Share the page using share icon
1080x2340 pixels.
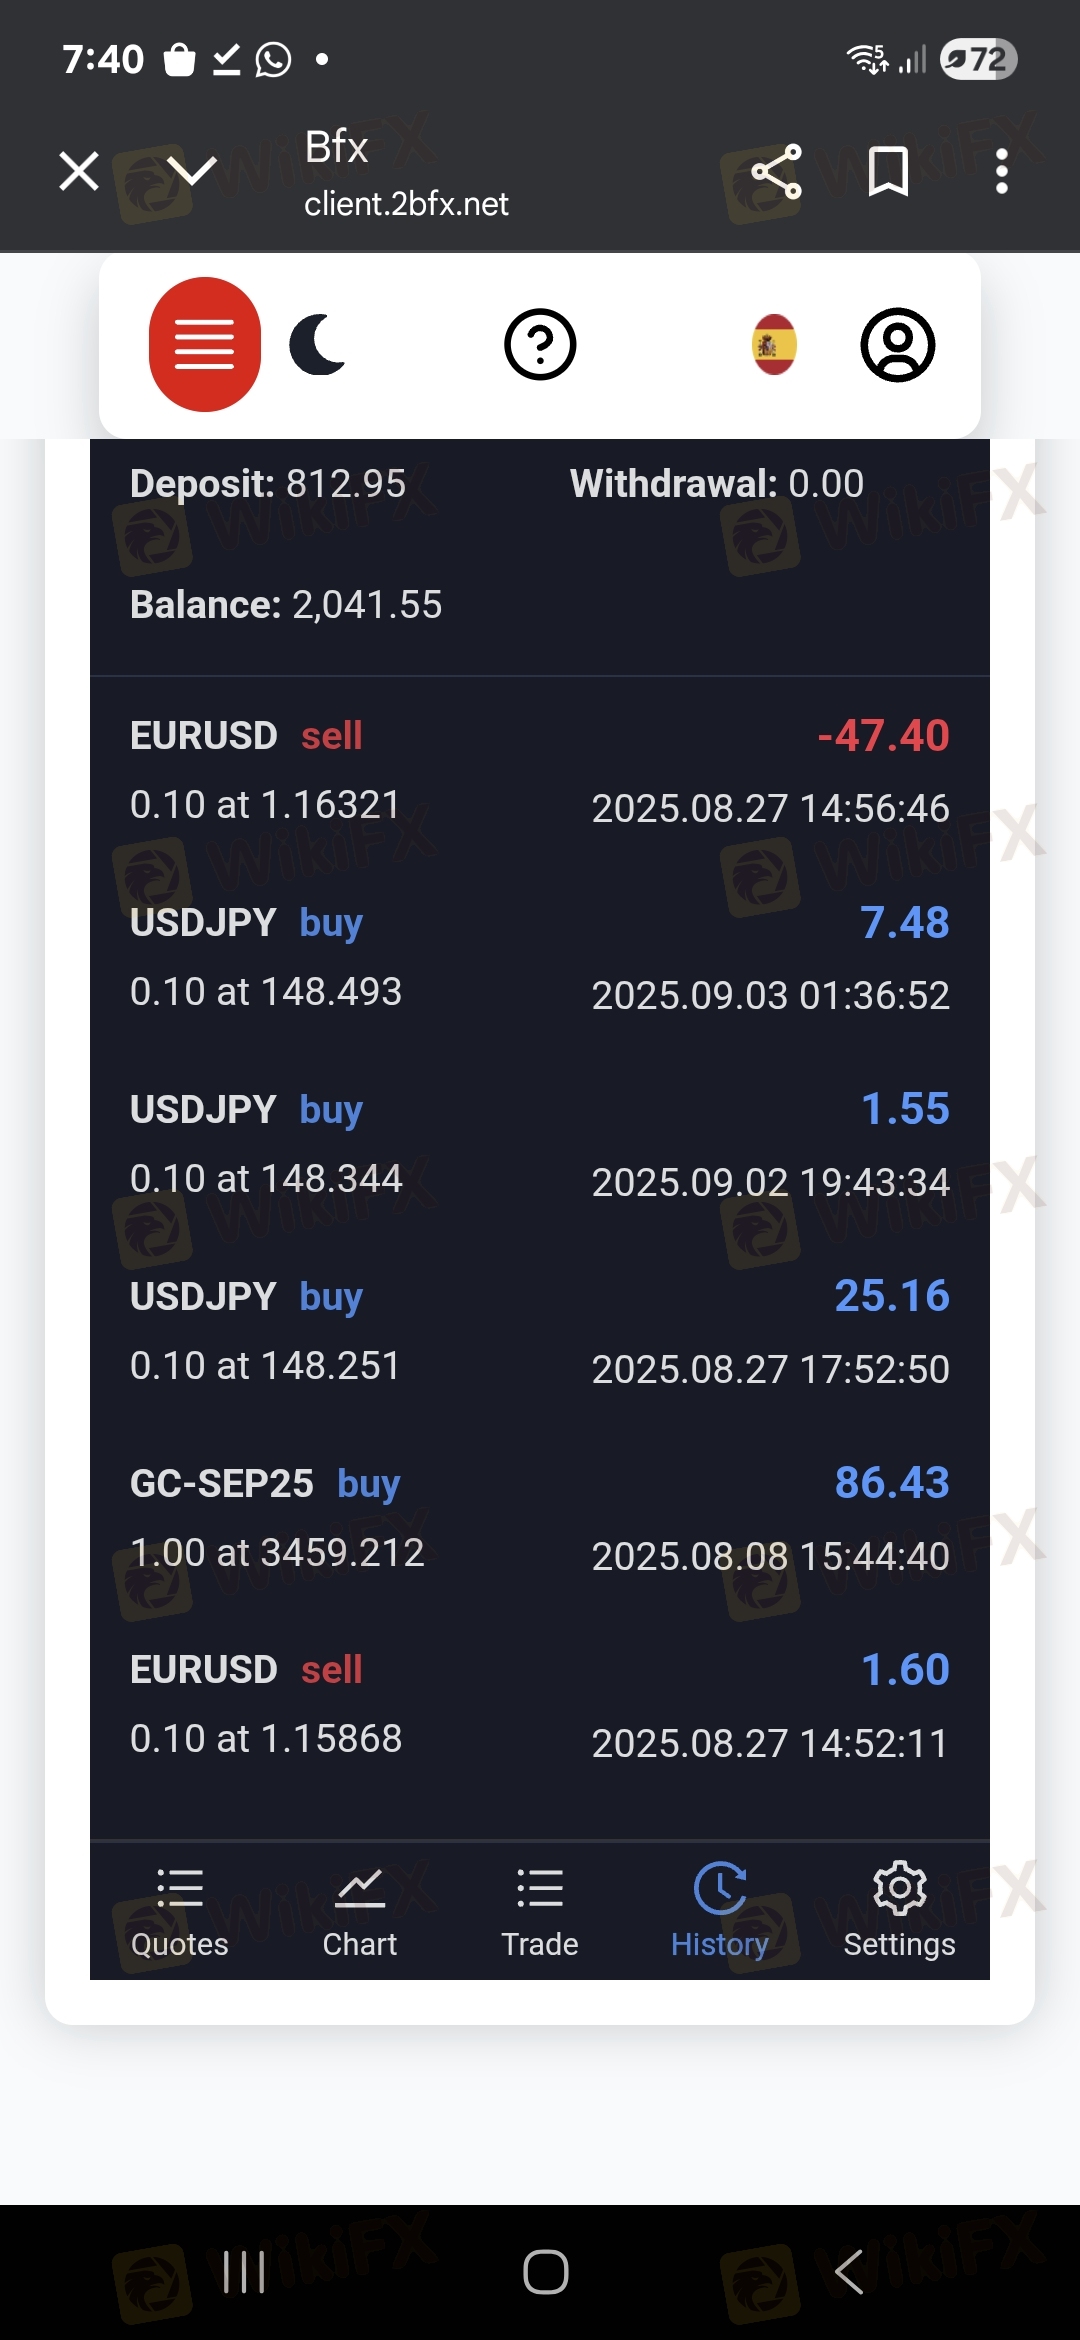point(777,172)
